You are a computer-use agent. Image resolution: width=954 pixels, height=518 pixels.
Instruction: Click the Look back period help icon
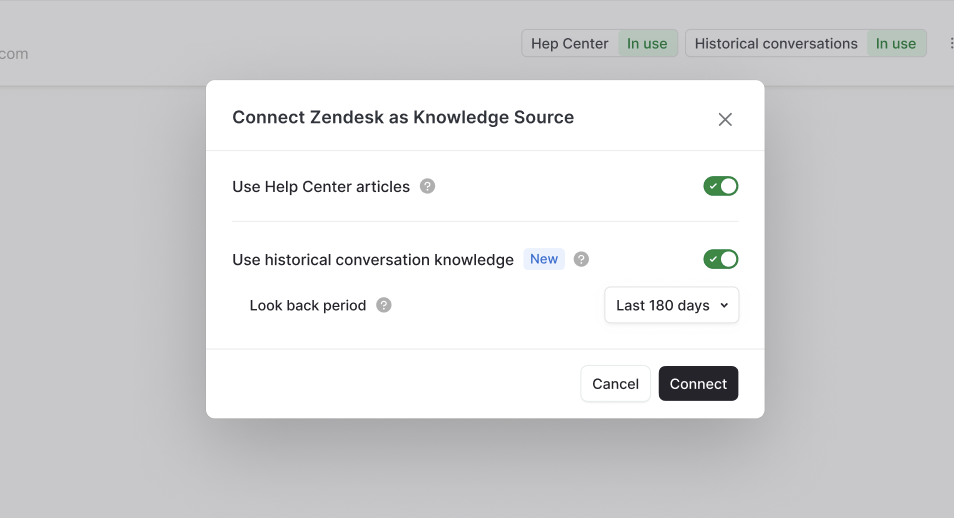coord(384,305)
